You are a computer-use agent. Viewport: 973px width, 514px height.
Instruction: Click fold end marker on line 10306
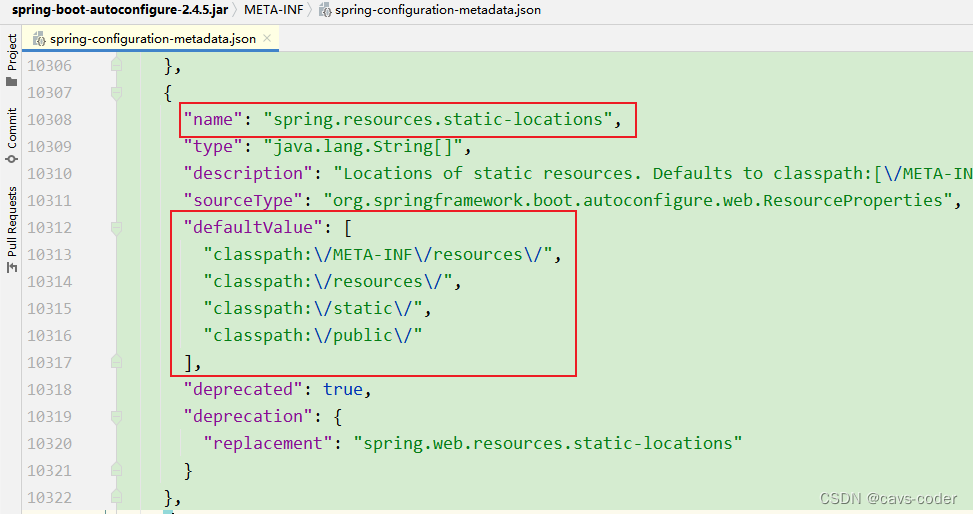point(116,65)
